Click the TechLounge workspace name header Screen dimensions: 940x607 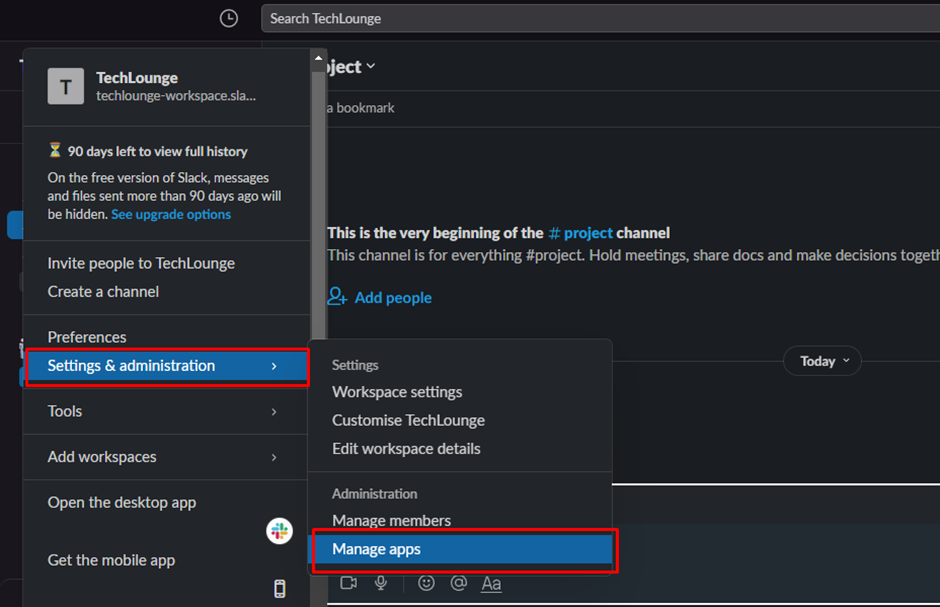pyautogui.click(x=137, y=78)
